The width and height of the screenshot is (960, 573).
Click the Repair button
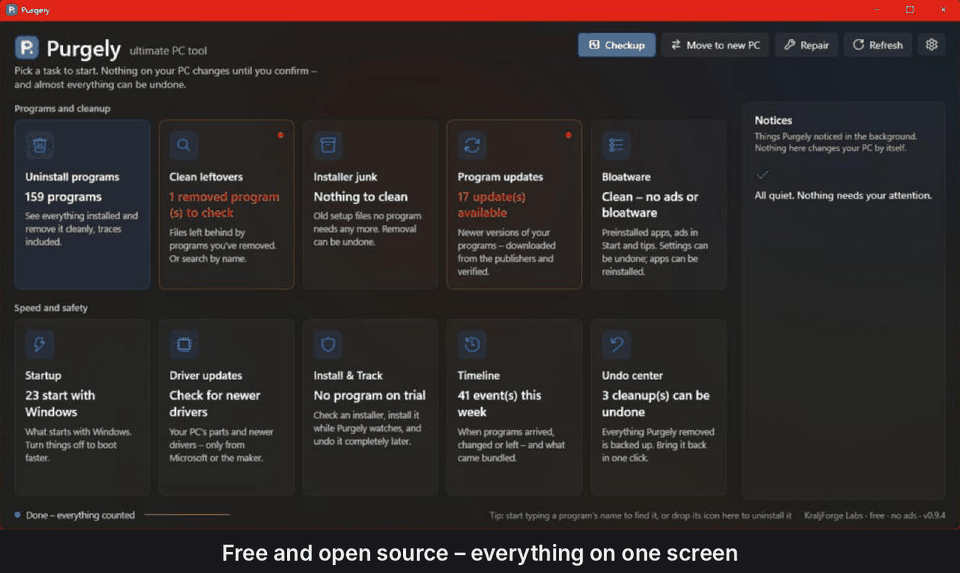(806, 45)
